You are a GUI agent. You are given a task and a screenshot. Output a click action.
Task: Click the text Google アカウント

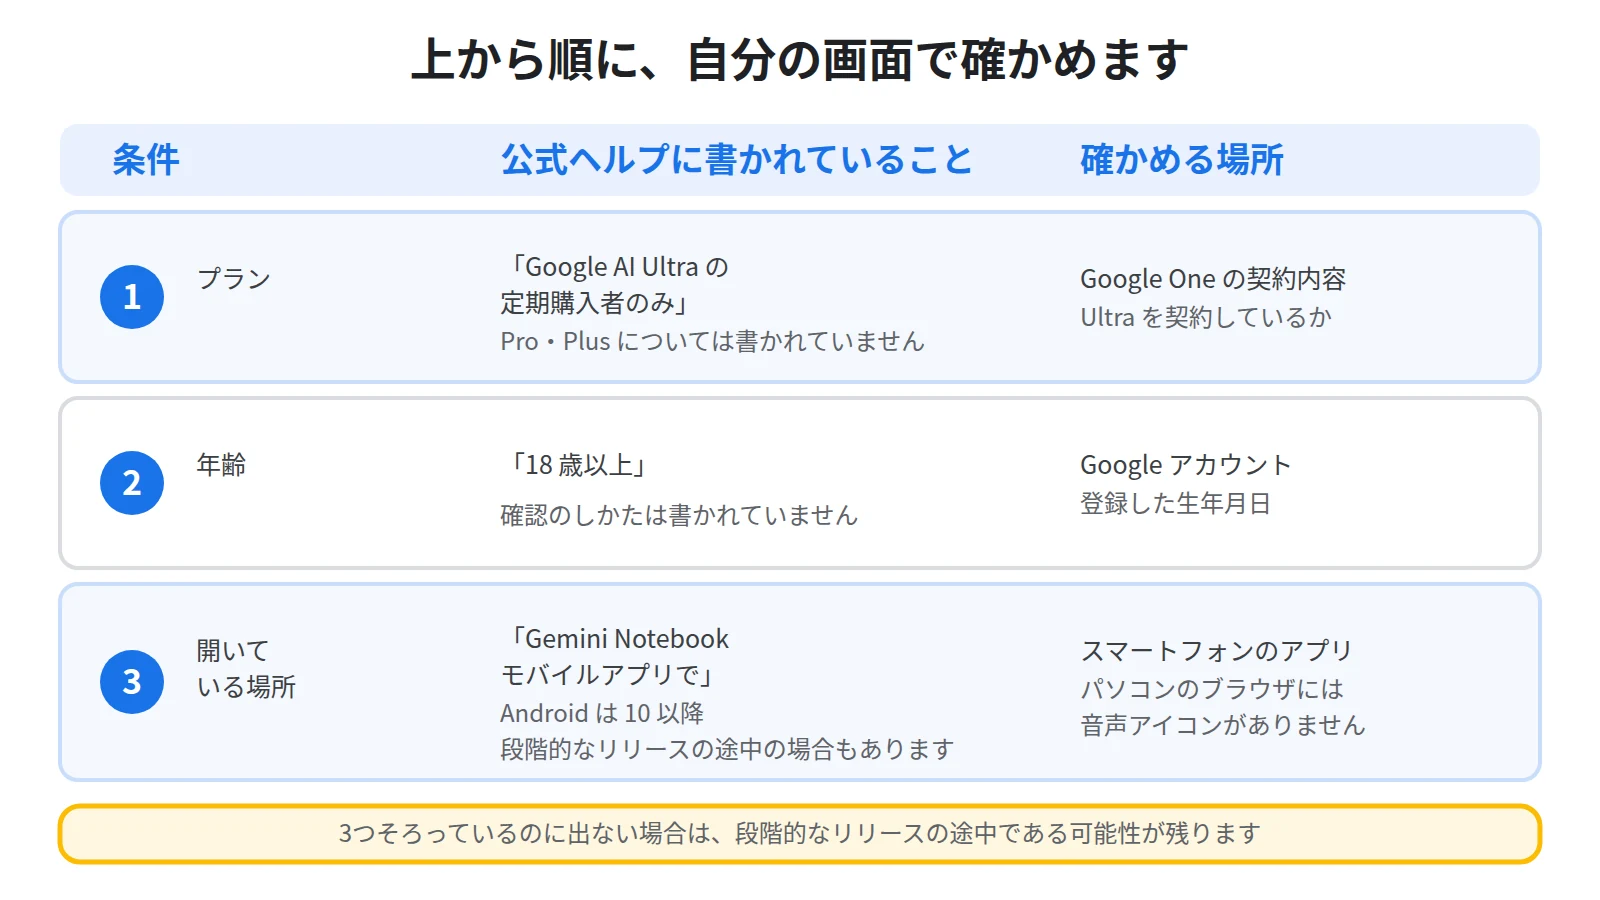tap(1186, 465)
